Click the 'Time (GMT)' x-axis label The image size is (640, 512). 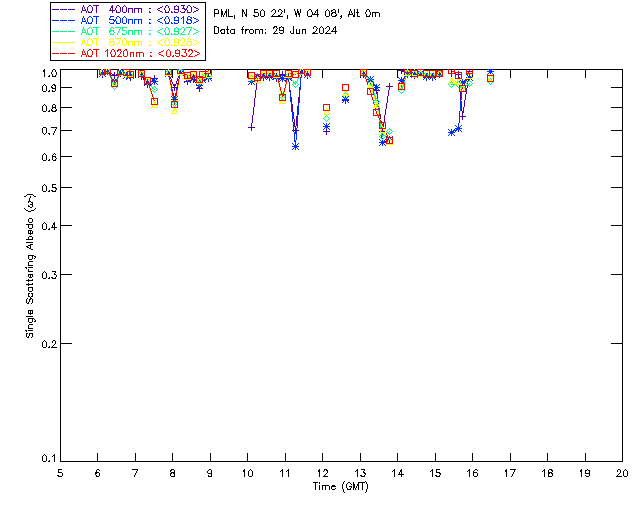341,486
